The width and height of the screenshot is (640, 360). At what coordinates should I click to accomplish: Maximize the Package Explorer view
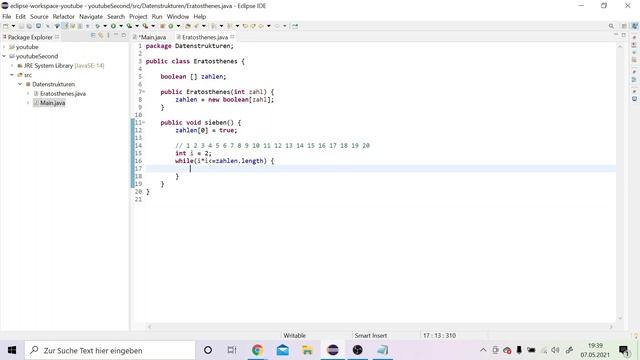tap(124, 36)
